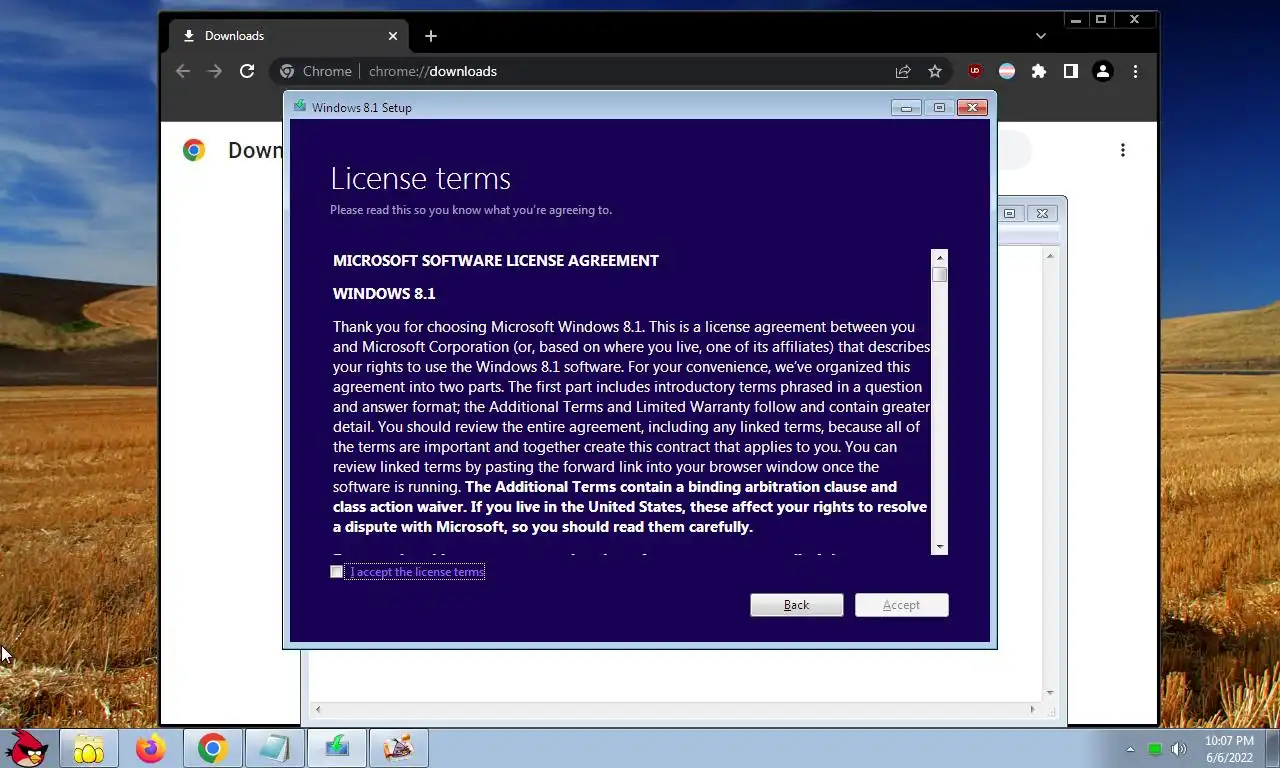
Task: Click the license text scrollbar down arrow
Action: coord(939,547)
